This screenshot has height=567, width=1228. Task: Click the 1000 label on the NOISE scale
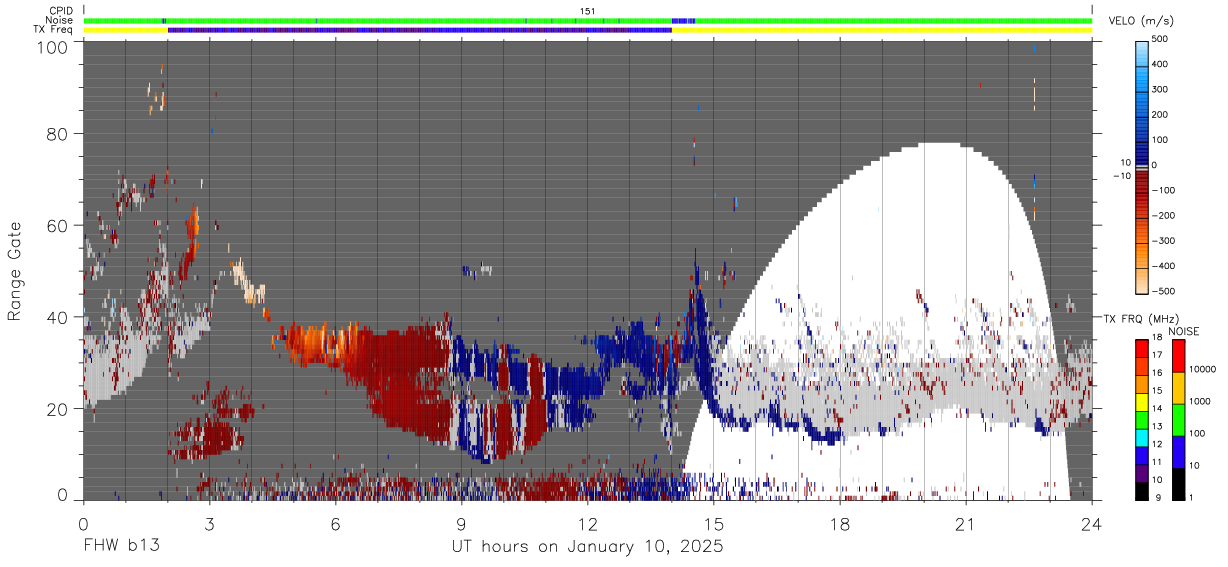[1200, 401]
